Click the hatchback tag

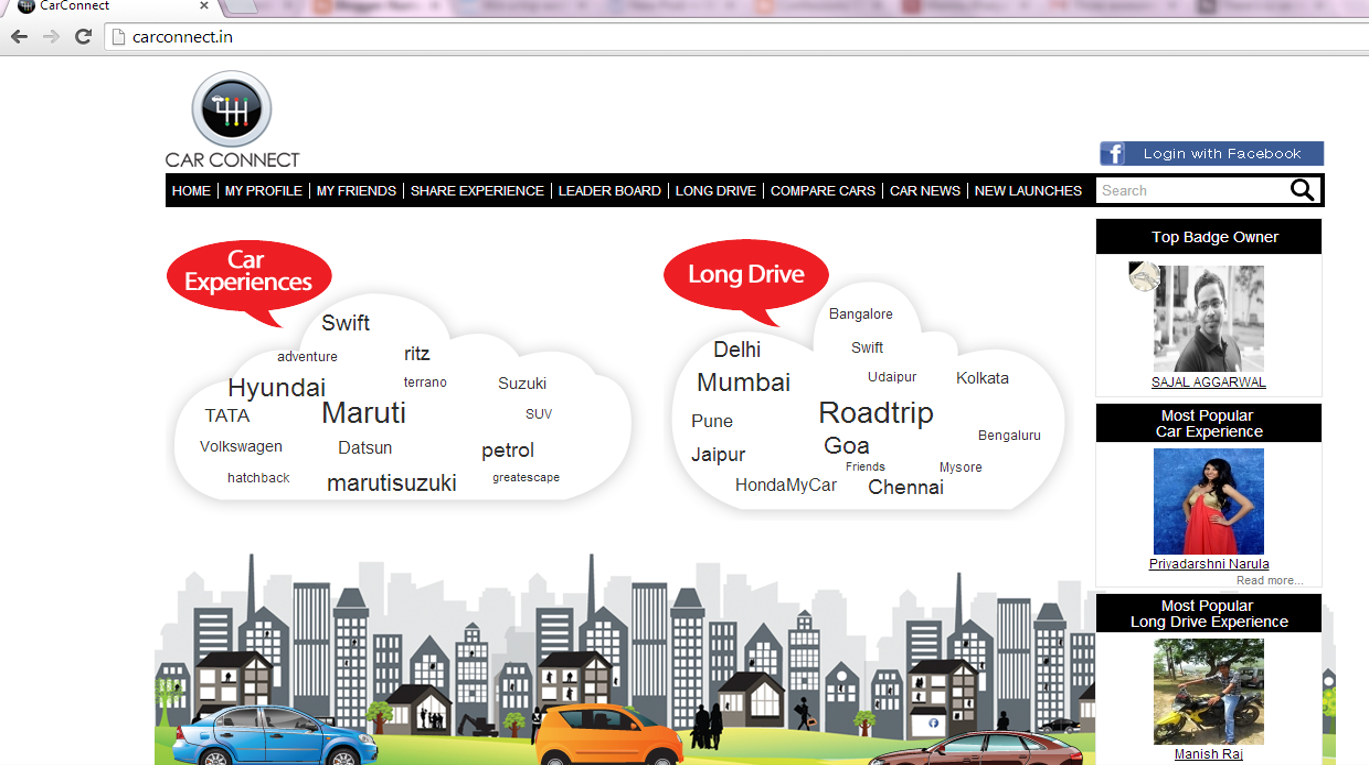tap(258, 478)
